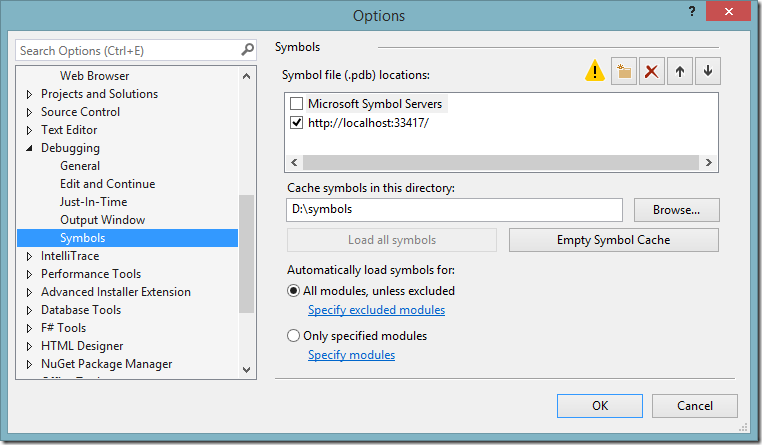Enable Microsoft Symbol Servers checkbox
The height and width of the screenshot is (445, 762).
point(296,104)
